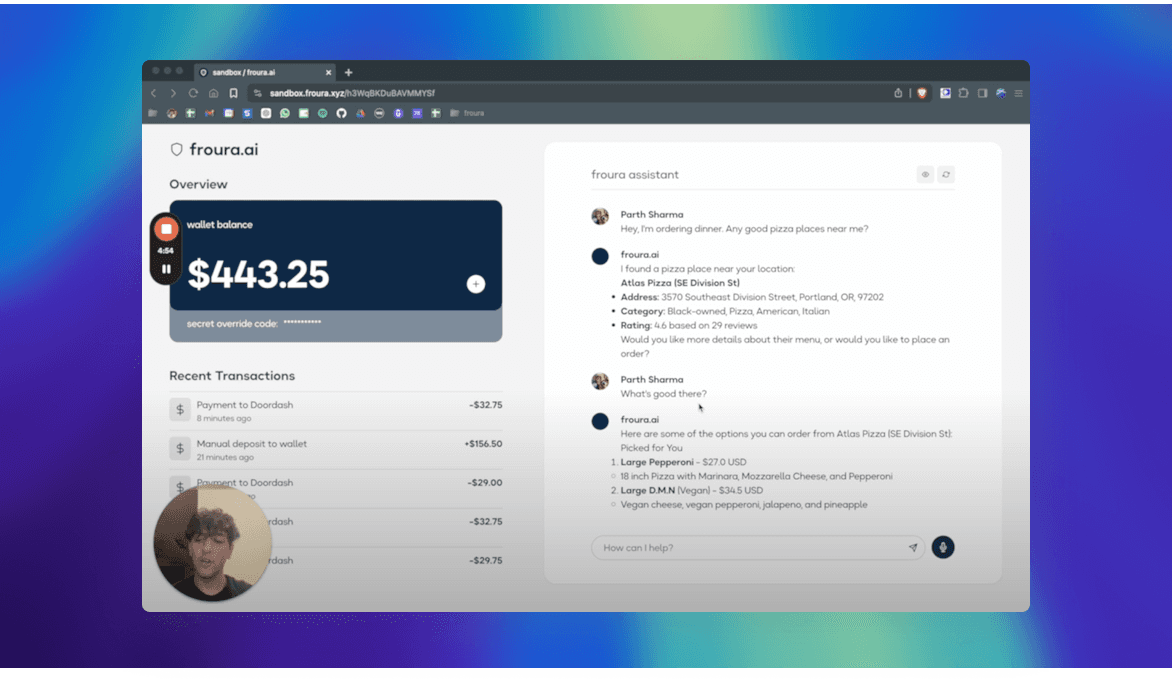
Task: Click the +$156.50 deposit amount
Action: pos(483,444)
